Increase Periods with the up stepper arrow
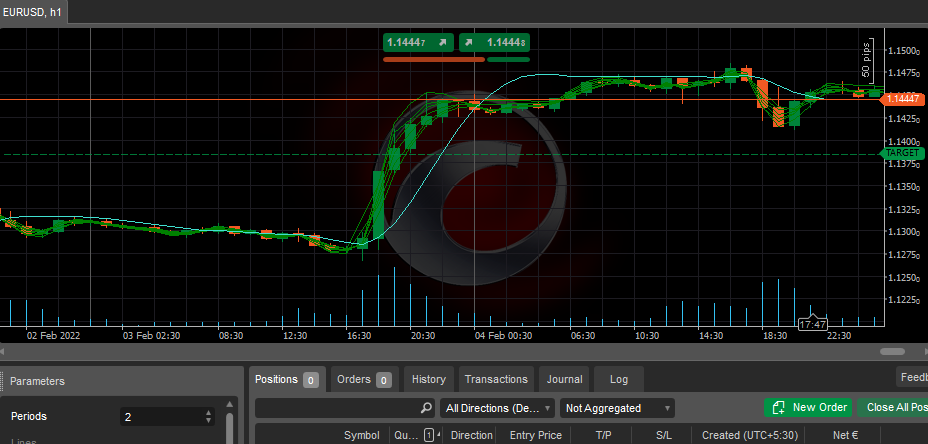 pyautogui.click(x=208, y=413)
